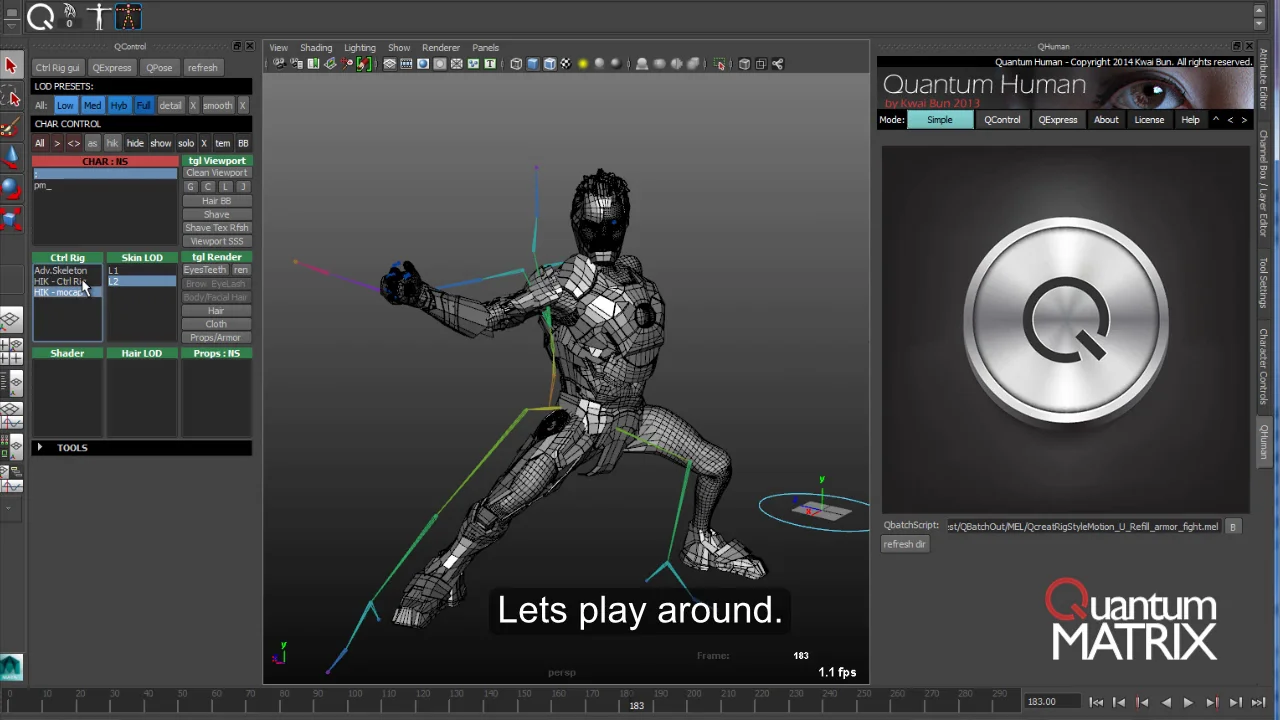
Task: Toggle the Hyb LOD preset
Action: [x=119, y=106]
